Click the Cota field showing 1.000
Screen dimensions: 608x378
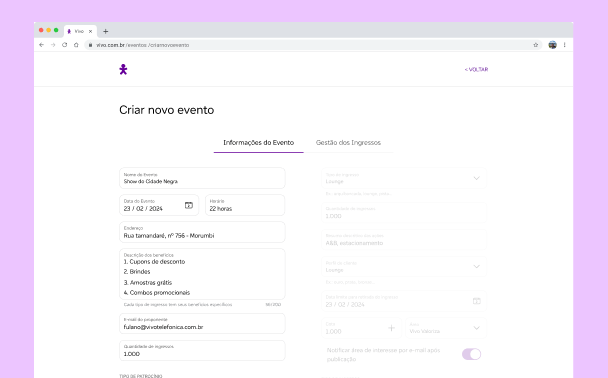(362, 328)
